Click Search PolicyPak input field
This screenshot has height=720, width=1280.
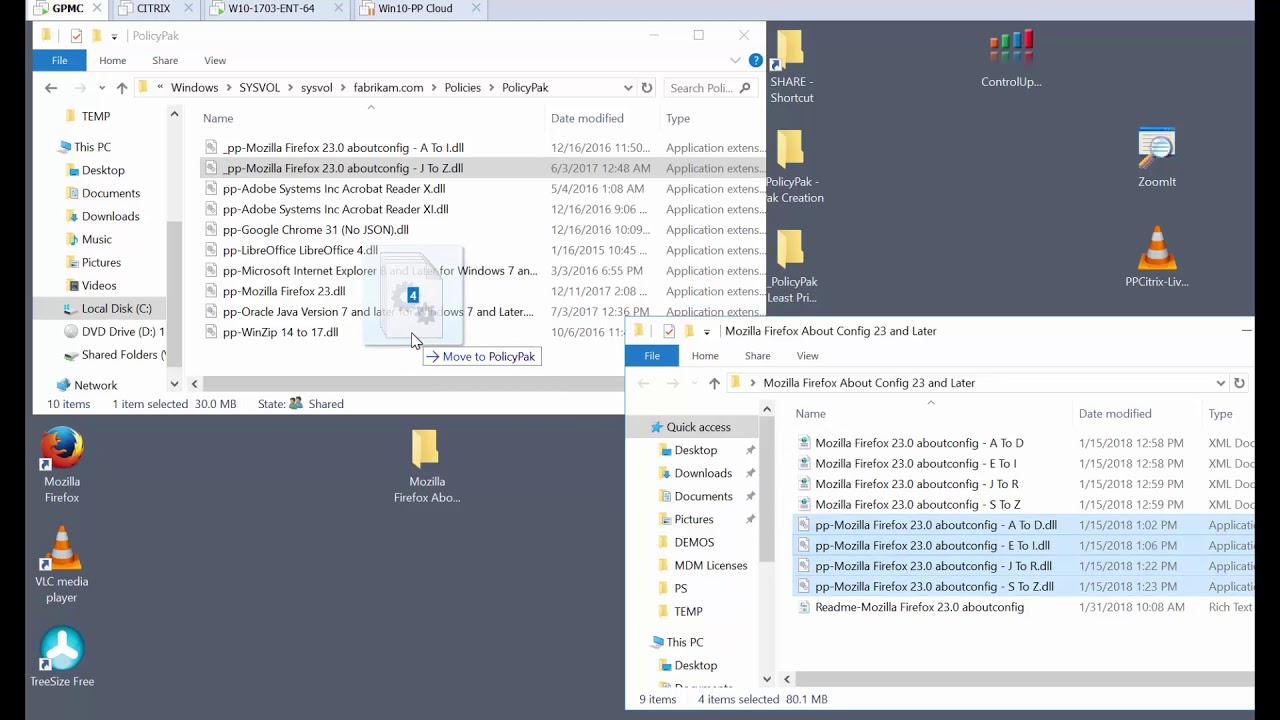pyautogui.click(x=701, y=88)
